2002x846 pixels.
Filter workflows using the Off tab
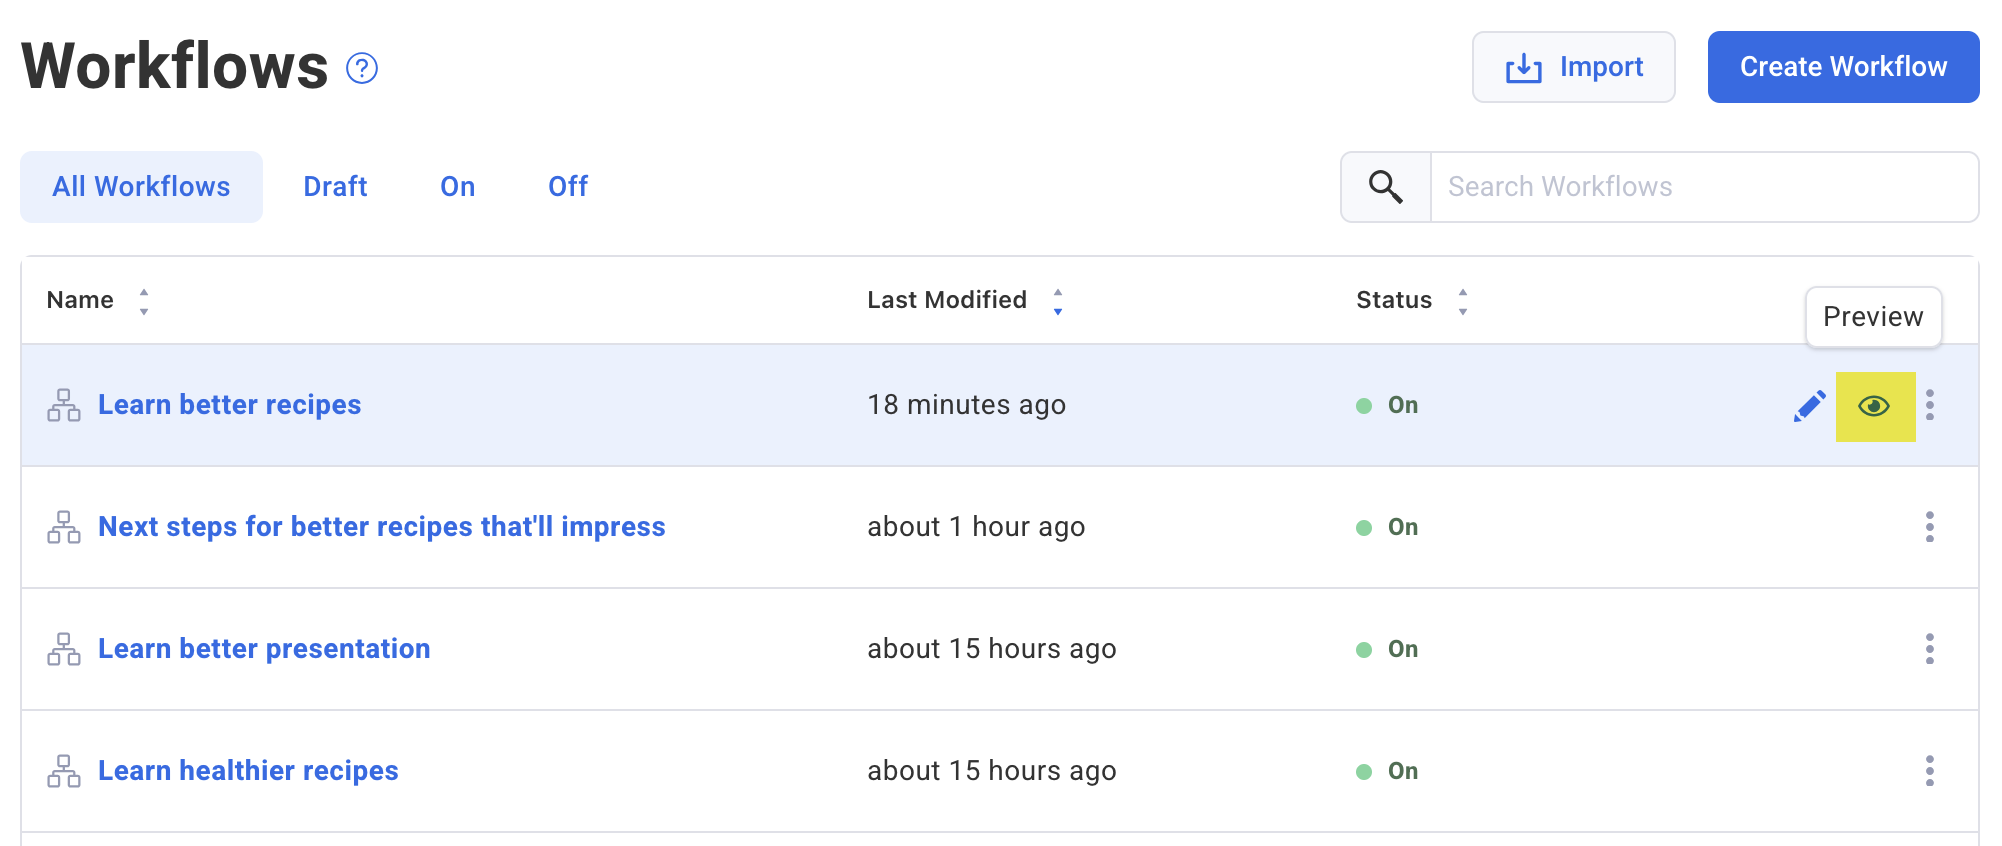point(567,187)
